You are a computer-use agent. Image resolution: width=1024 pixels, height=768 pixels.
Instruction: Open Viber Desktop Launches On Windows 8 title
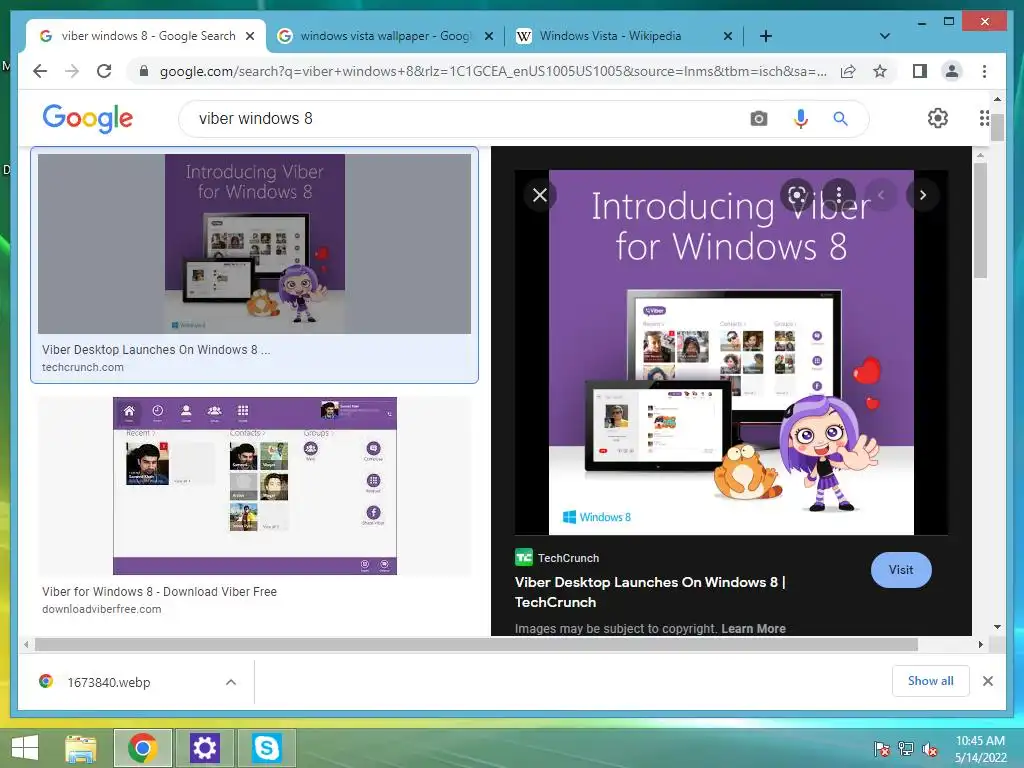pos(650,592)
